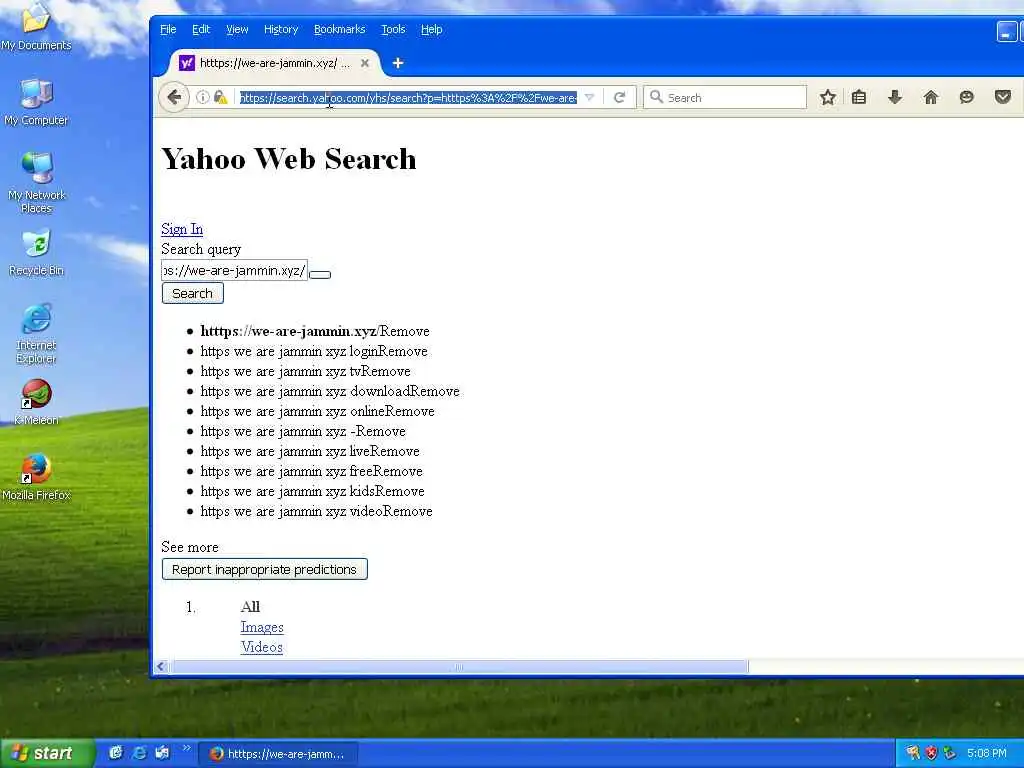
Task: Click the Sign In link
Action: pyautogui.click(x=182, y=229)
